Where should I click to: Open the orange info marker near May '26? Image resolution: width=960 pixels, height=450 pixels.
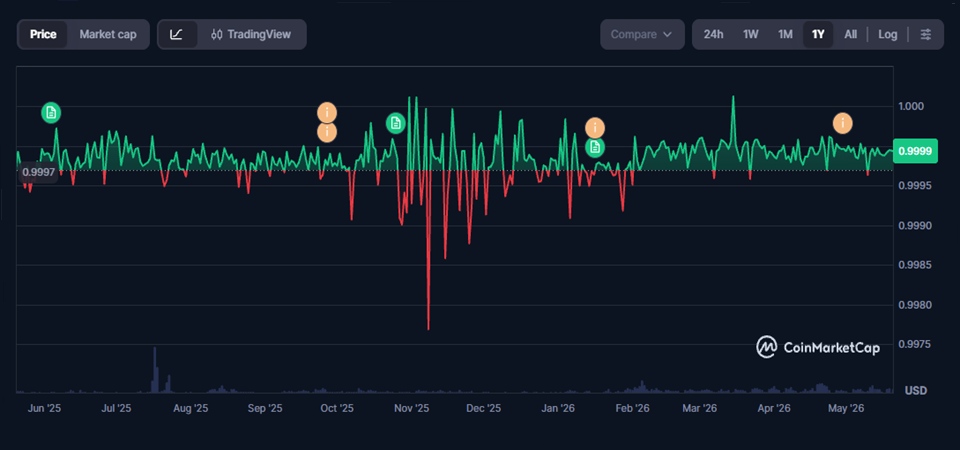click(842, 123)
